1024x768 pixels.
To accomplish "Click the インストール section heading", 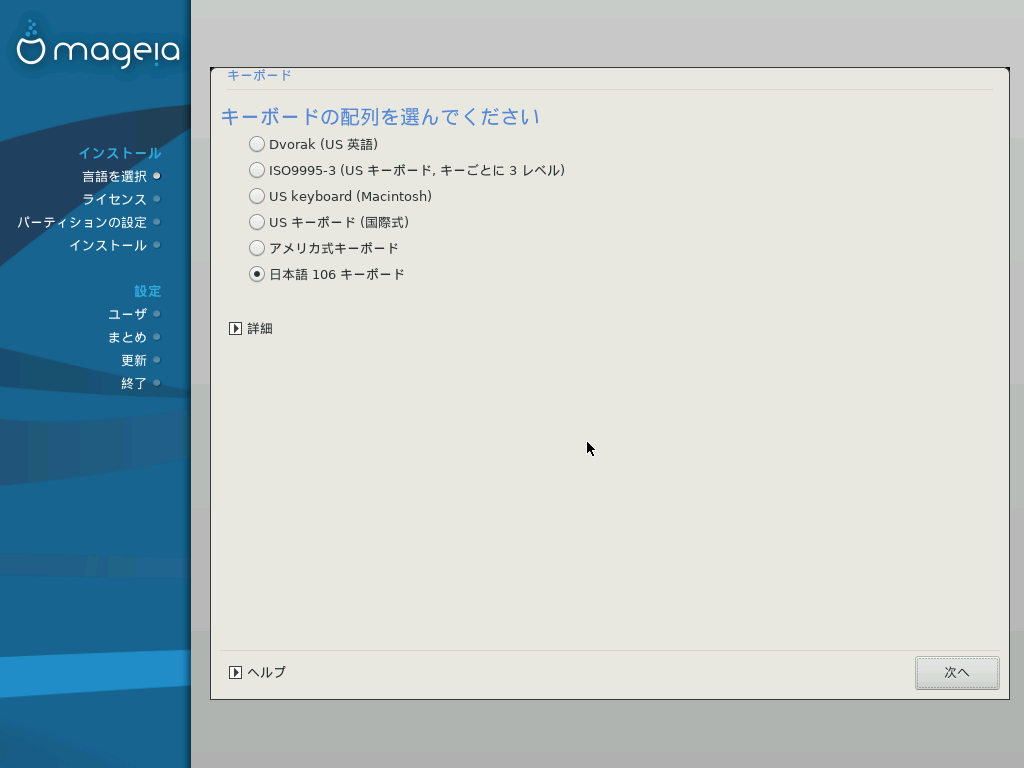I will pyautogui.click(x=120, y=153).
